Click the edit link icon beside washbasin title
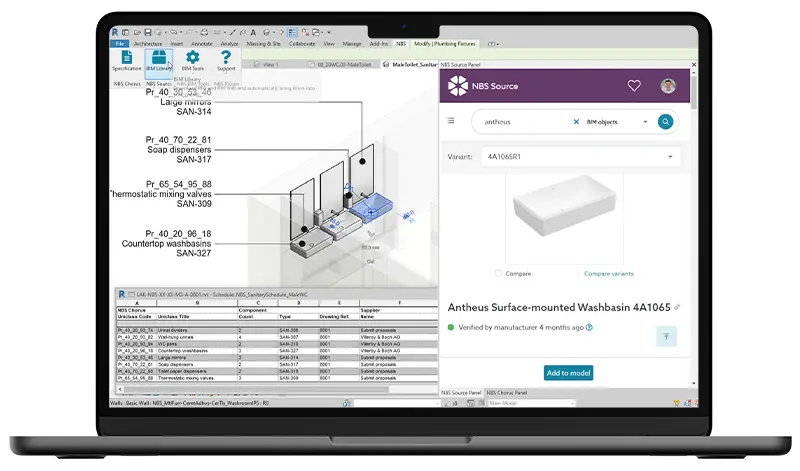The width and height of the screenshot is (800, 471). (677, 307)
